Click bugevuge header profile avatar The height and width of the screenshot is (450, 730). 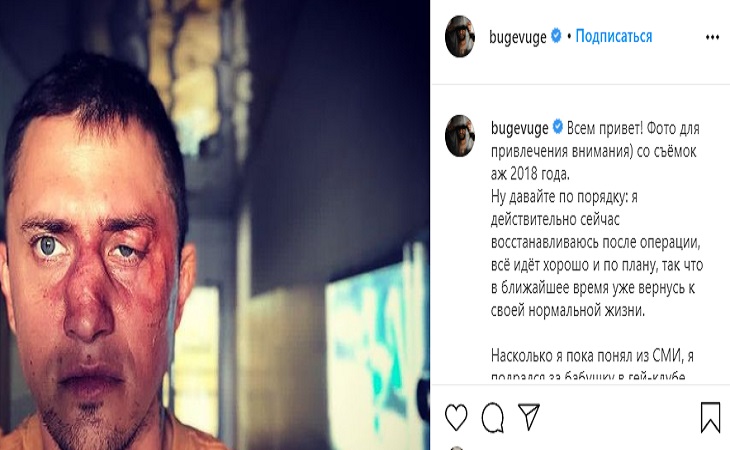pos(460,36)
